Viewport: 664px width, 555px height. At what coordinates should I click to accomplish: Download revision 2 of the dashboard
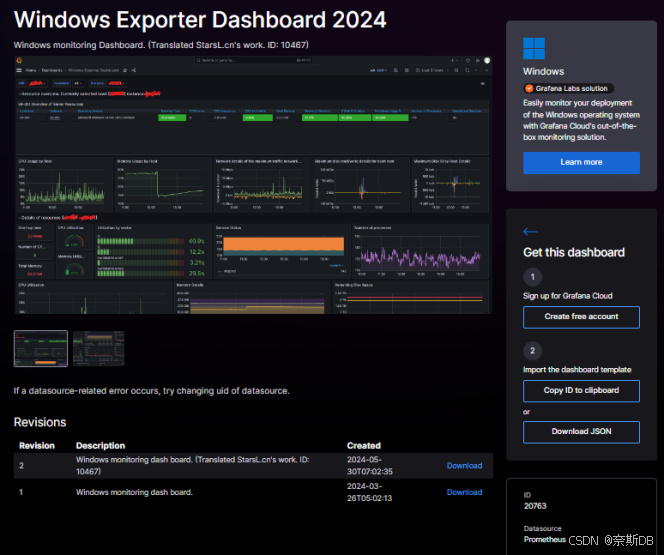tap(464, 466)
